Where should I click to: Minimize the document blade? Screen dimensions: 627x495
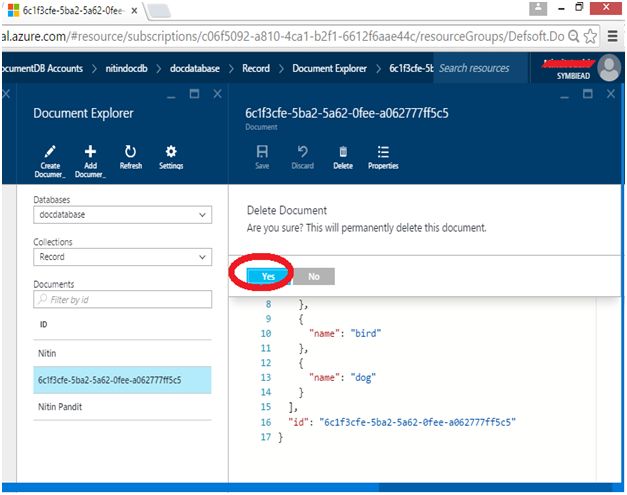tap(564, 96)
